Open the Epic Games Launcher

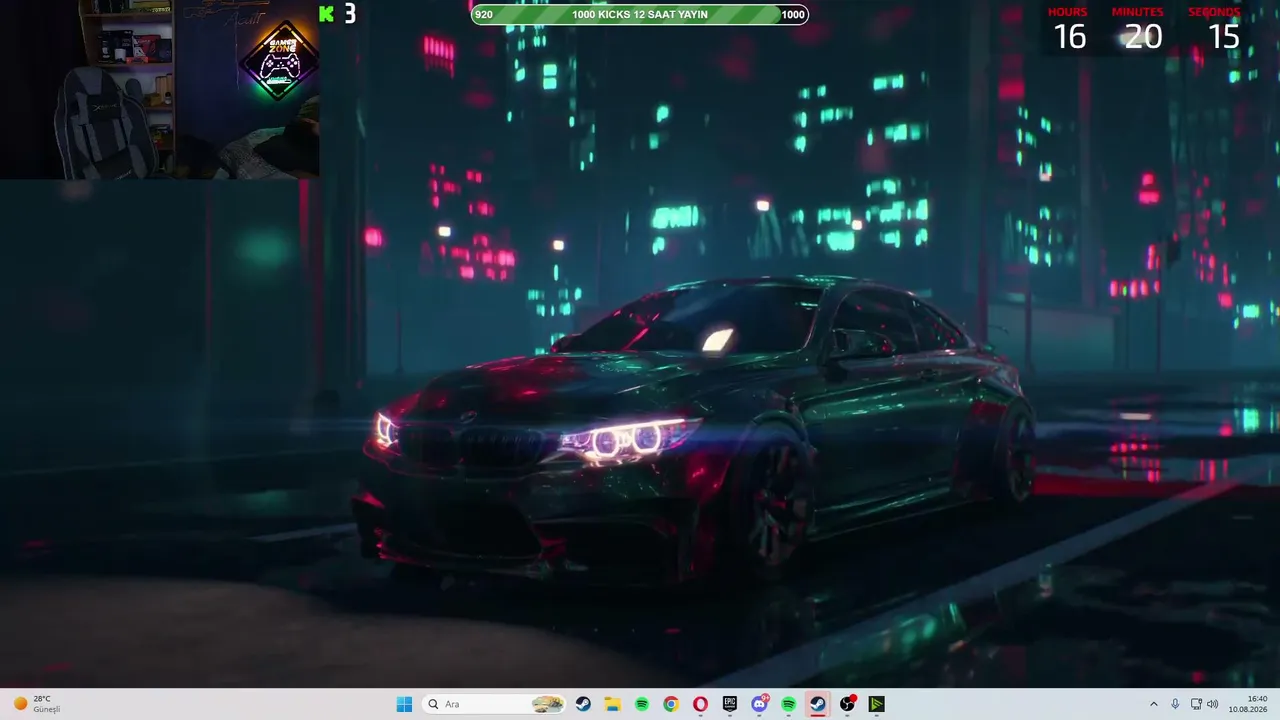[730, 704]
